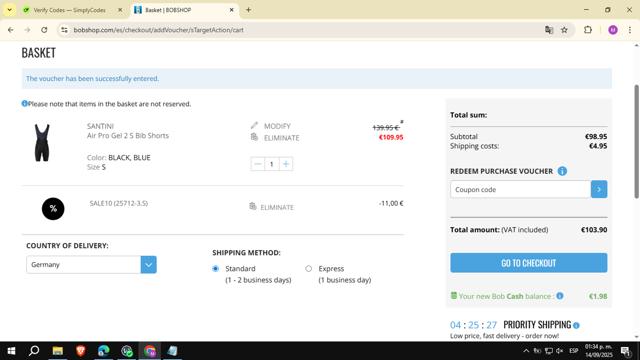Open the Country of Delivery dropdown arrow
Screen dimensions: 640x360
[149, 264]
